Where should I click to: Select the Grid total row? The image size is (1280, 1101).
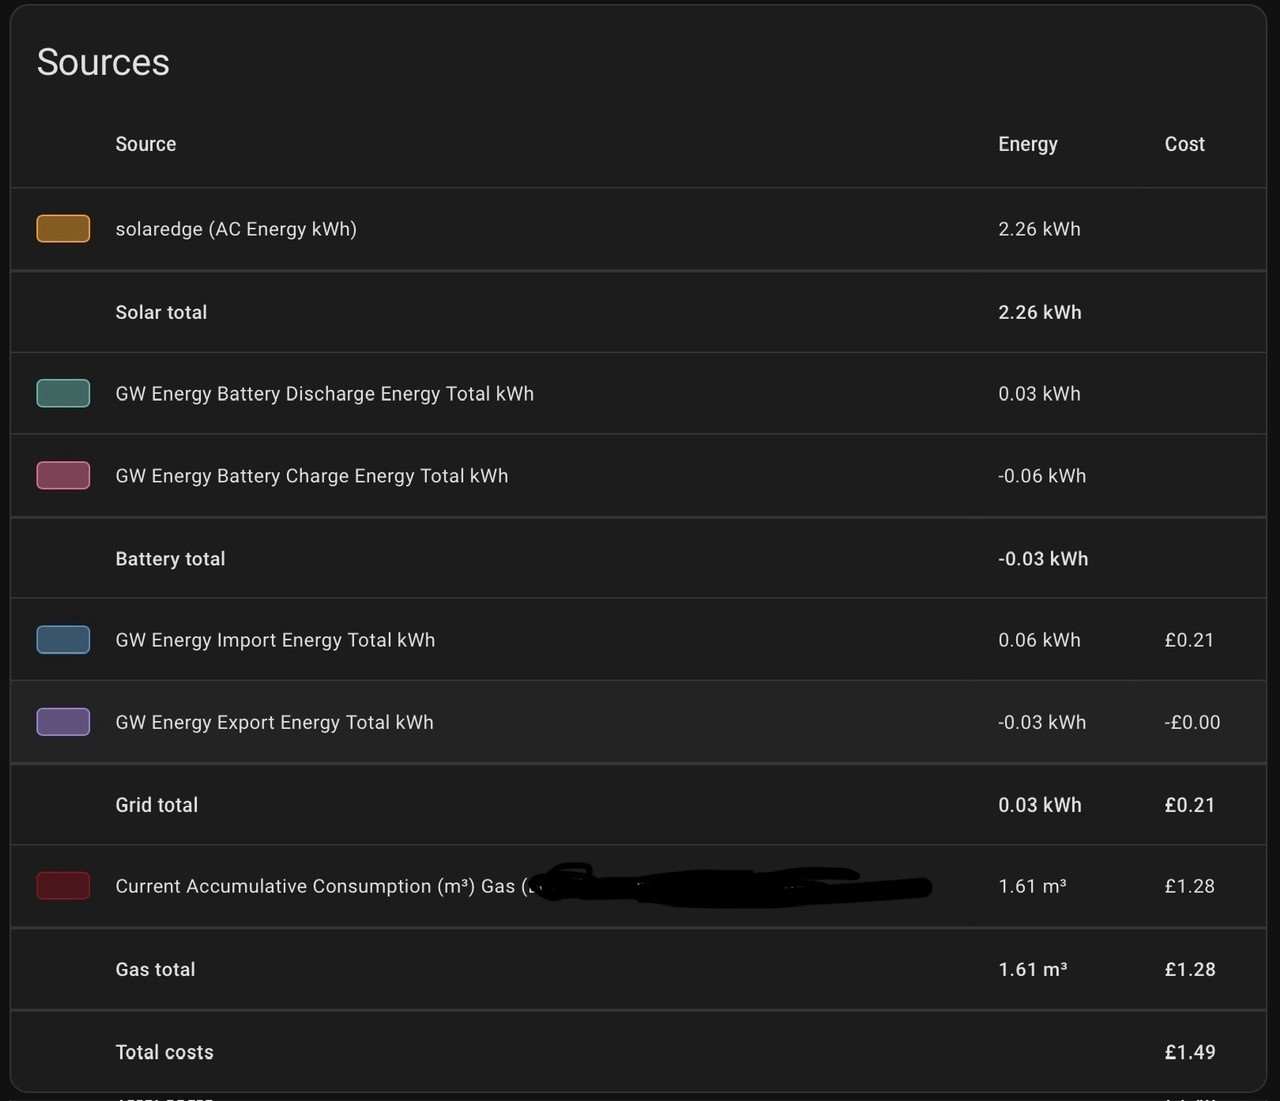[x=639, y=805]
